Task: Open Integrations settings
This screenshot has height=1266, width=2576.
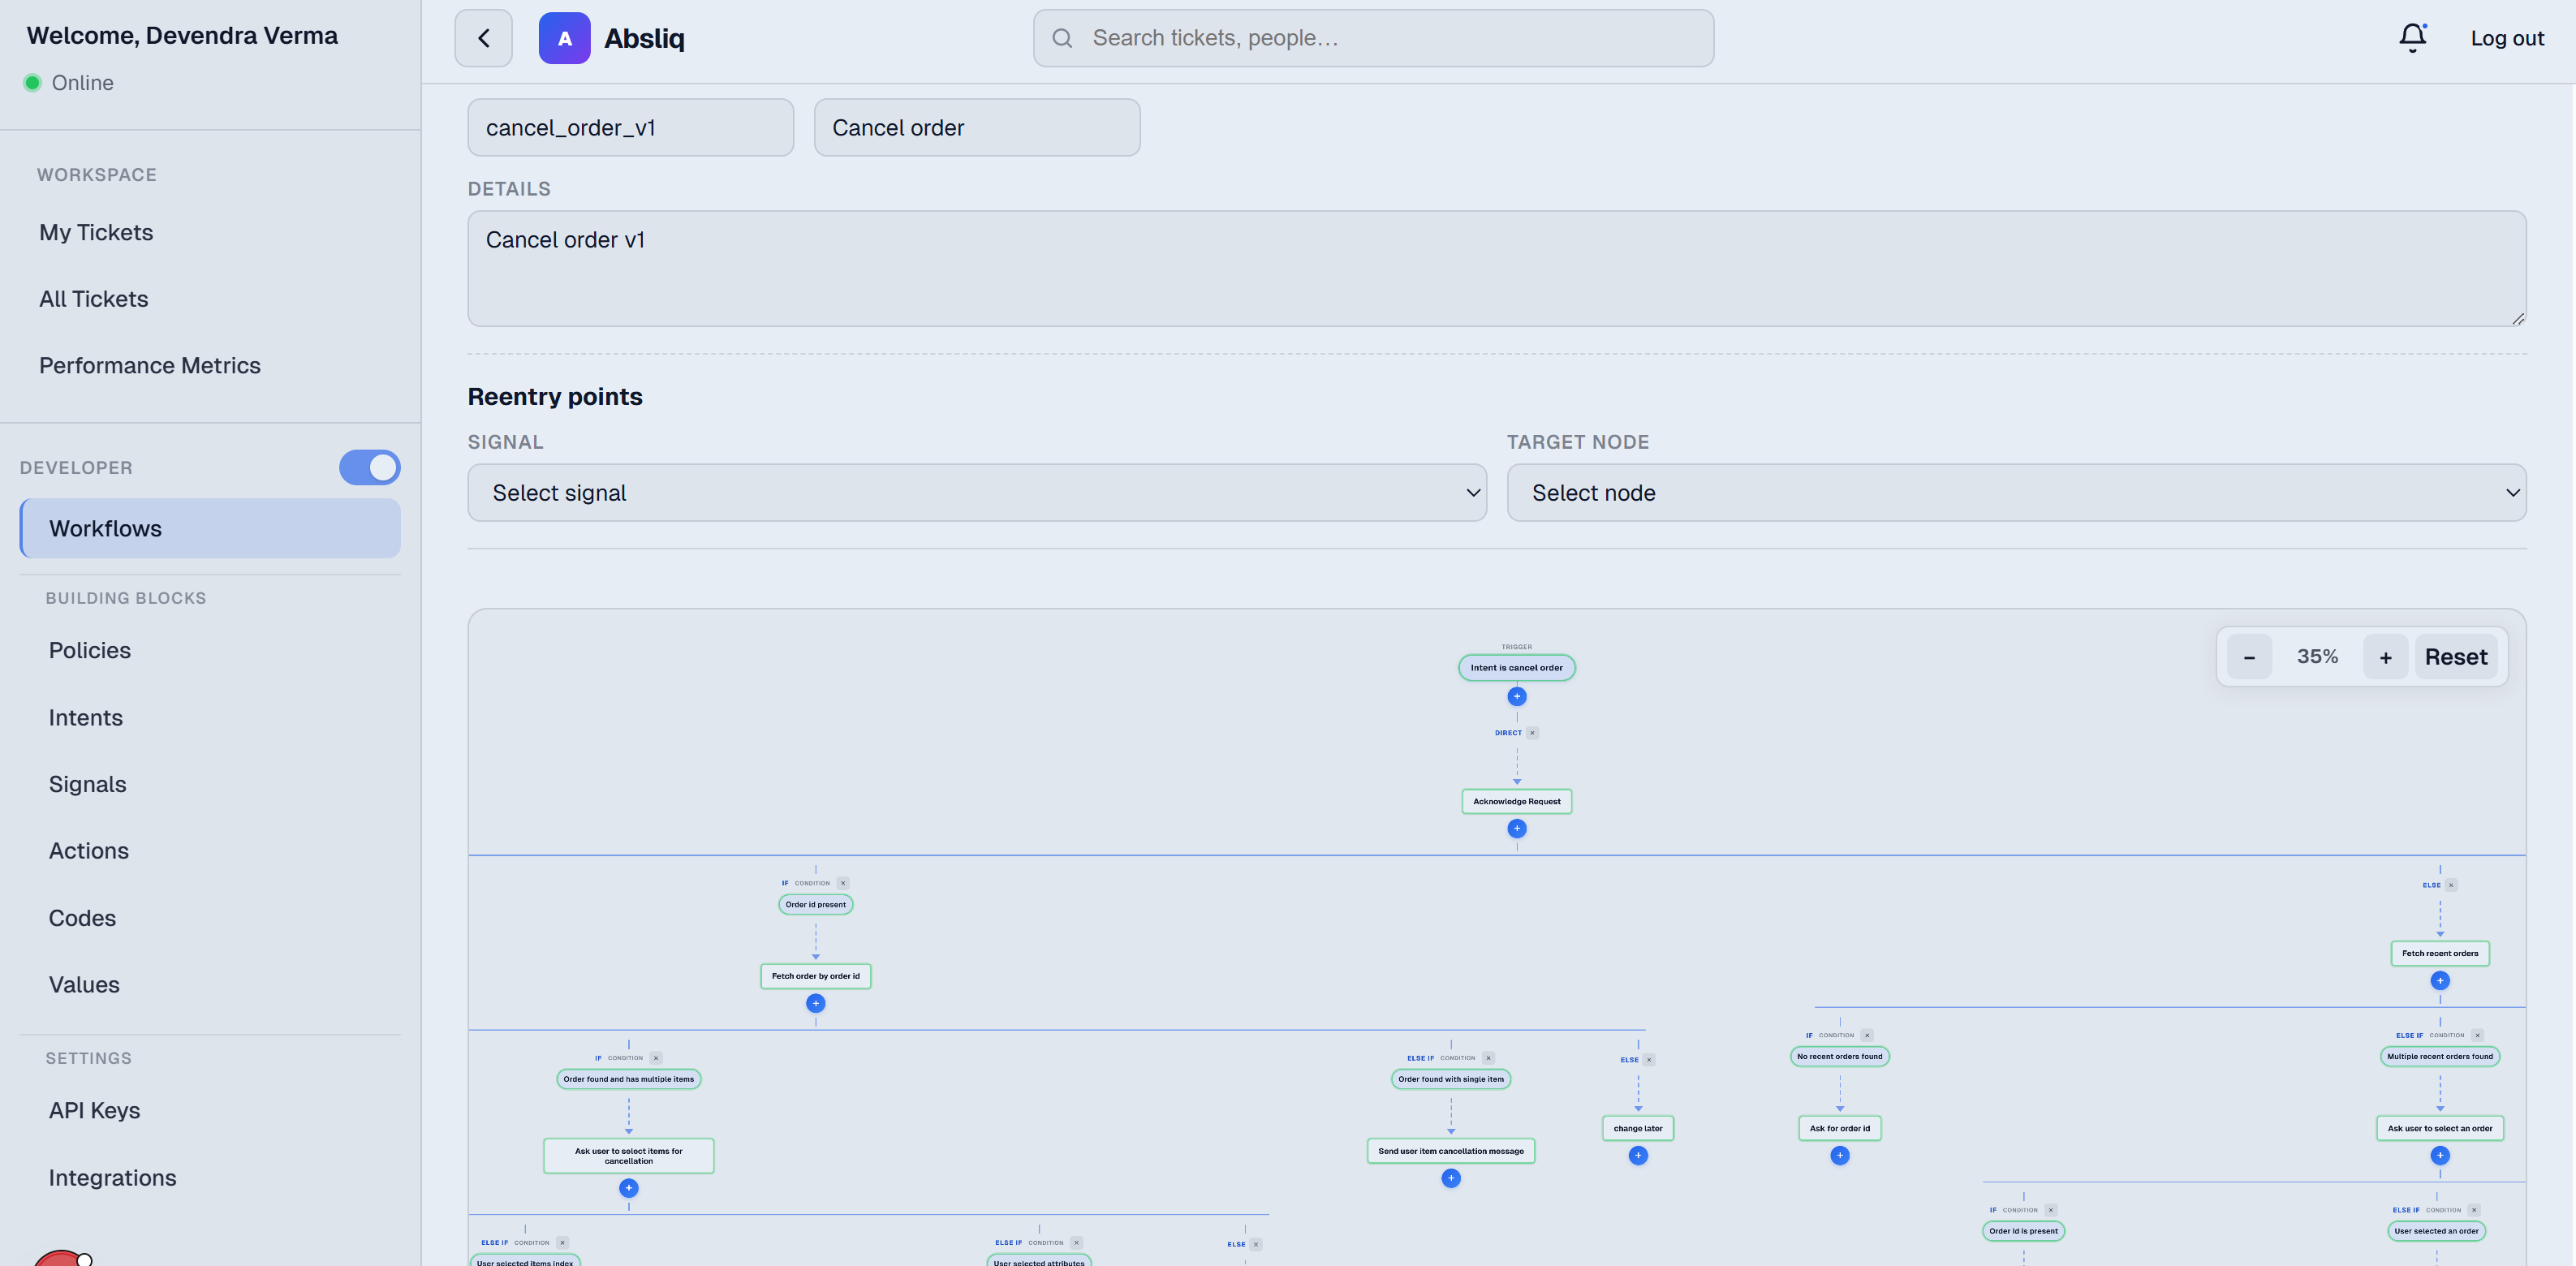Action: [113, 1177]
